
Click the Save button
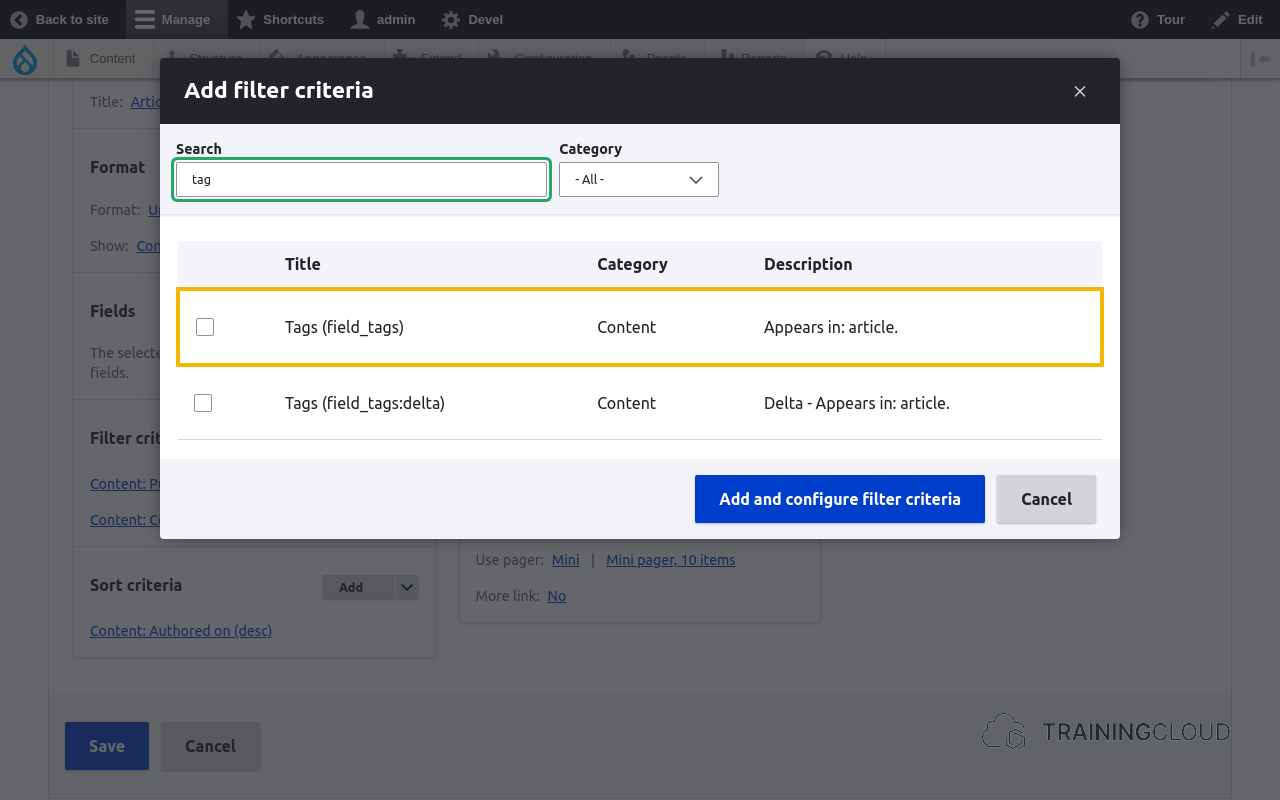(x=107, y=746)
